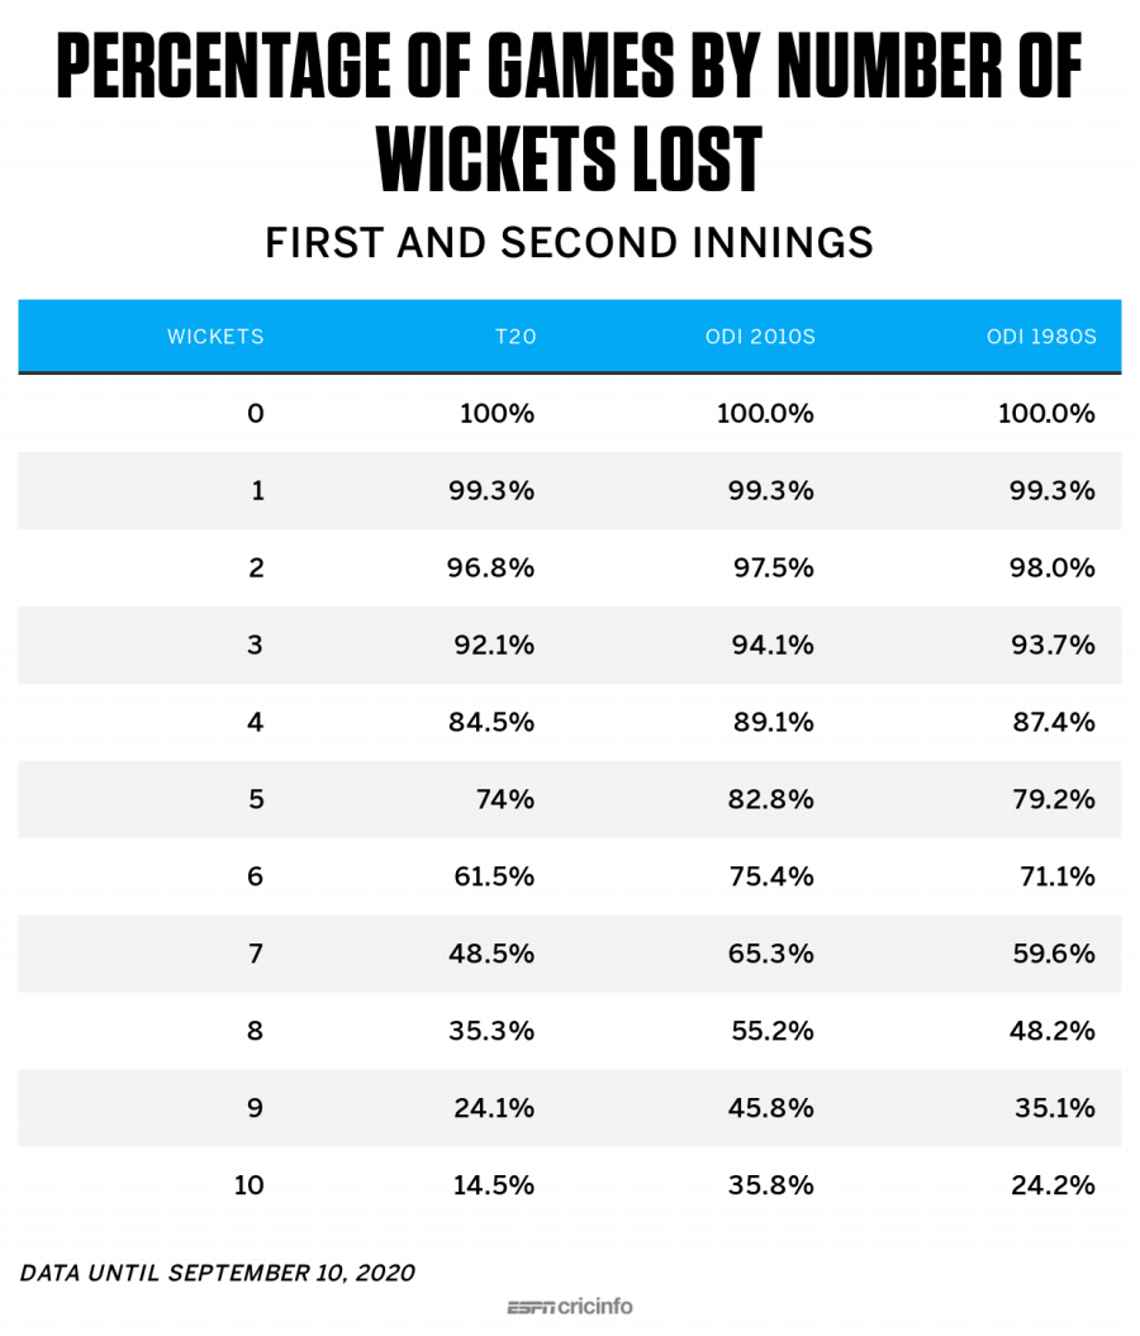Select the 35.8% cell in ODI 2010S
Image resolution: width=1140 pixels, height=1336 pixels.
[x=770, y=1185]
